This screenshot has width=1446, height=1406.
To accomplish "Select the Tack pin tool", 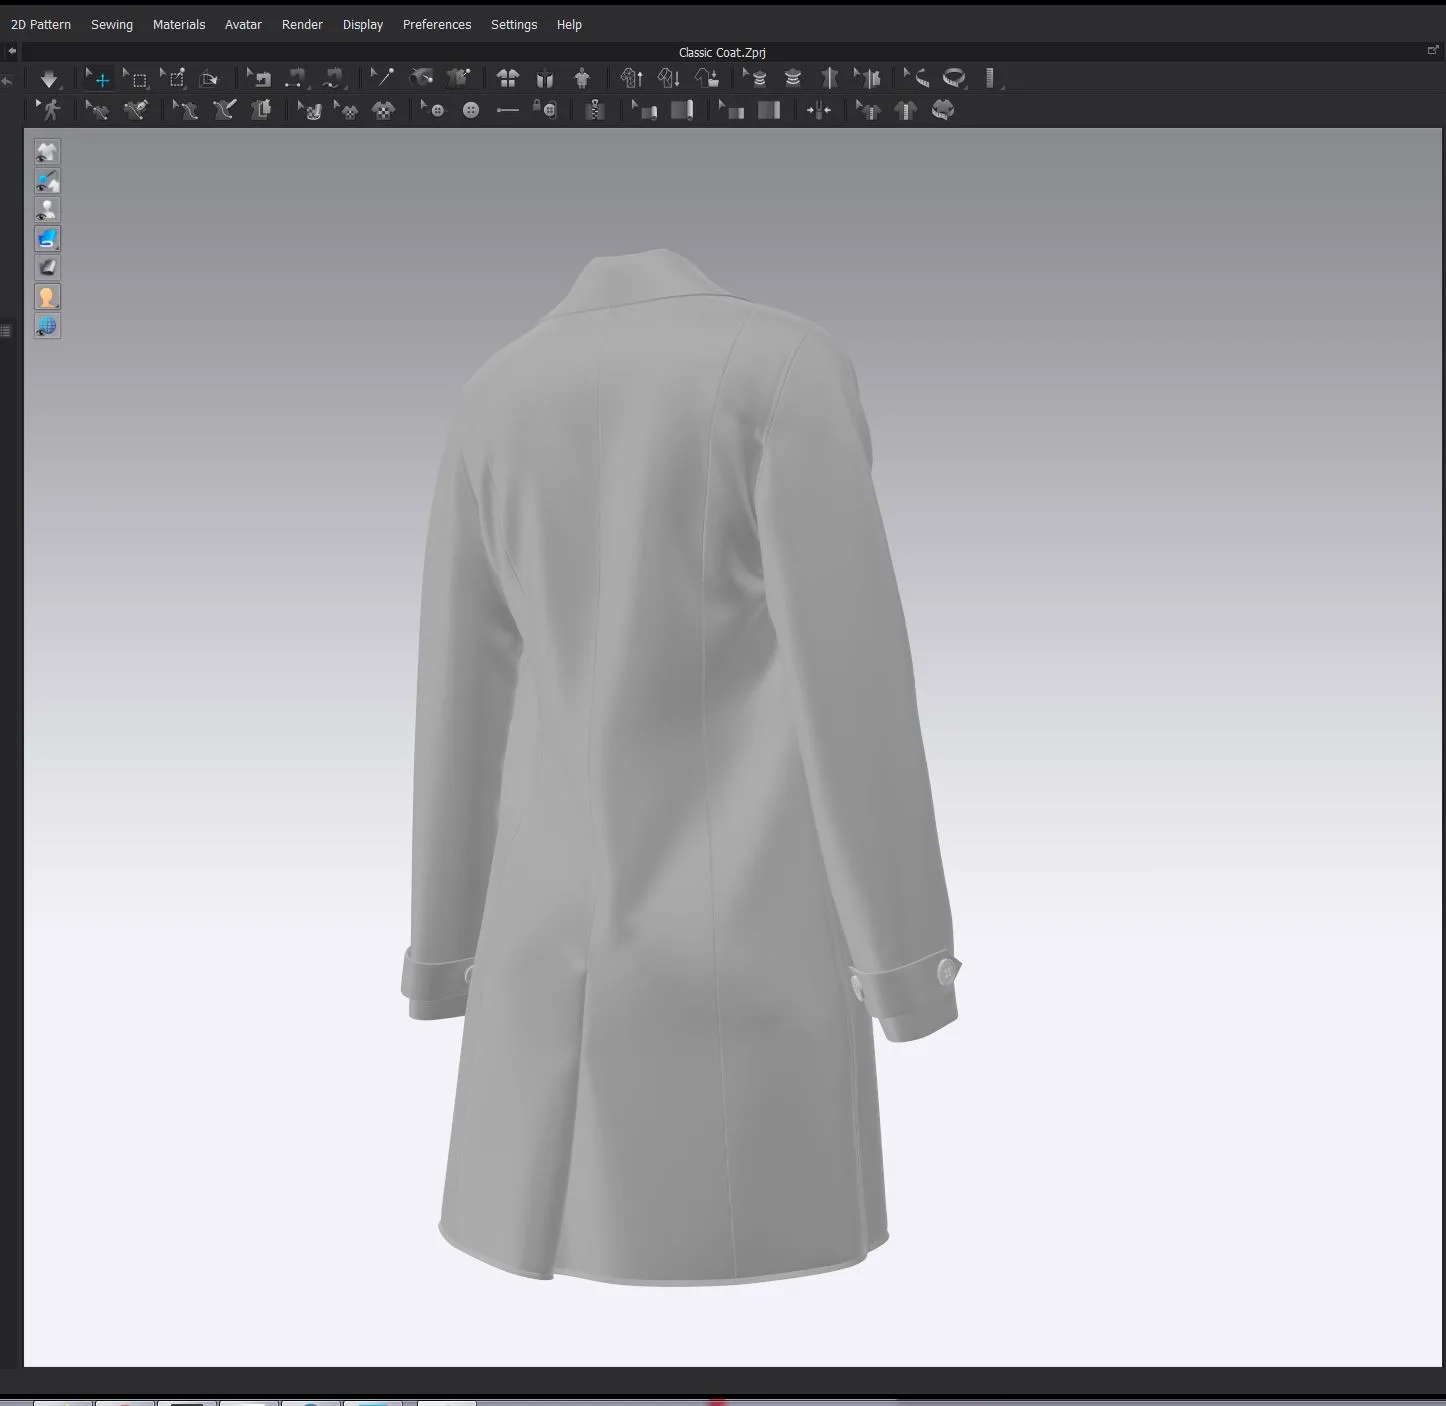I will pyautogui.click(x=383, y=79).
